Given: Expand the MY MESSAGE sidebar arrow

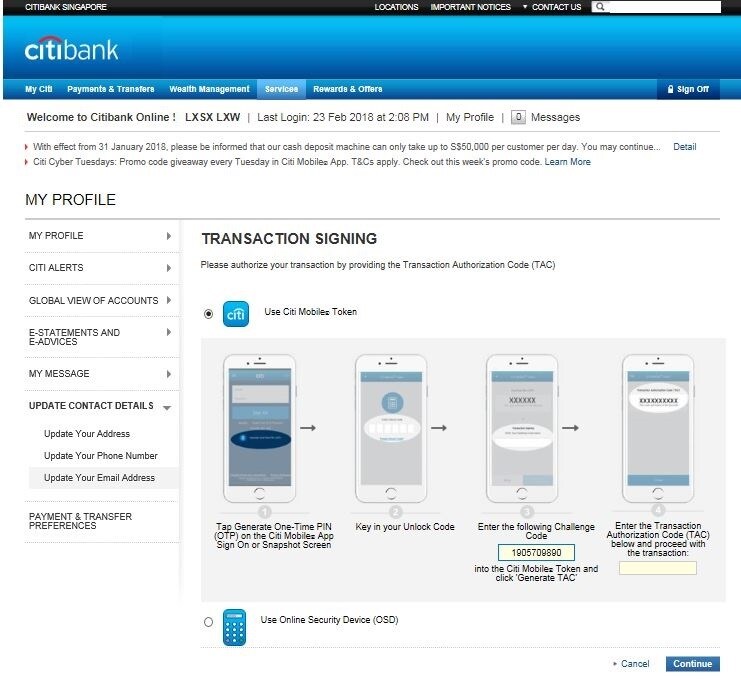Looking at the screenshot, I should pyautogui.click(x=169, y=374).
